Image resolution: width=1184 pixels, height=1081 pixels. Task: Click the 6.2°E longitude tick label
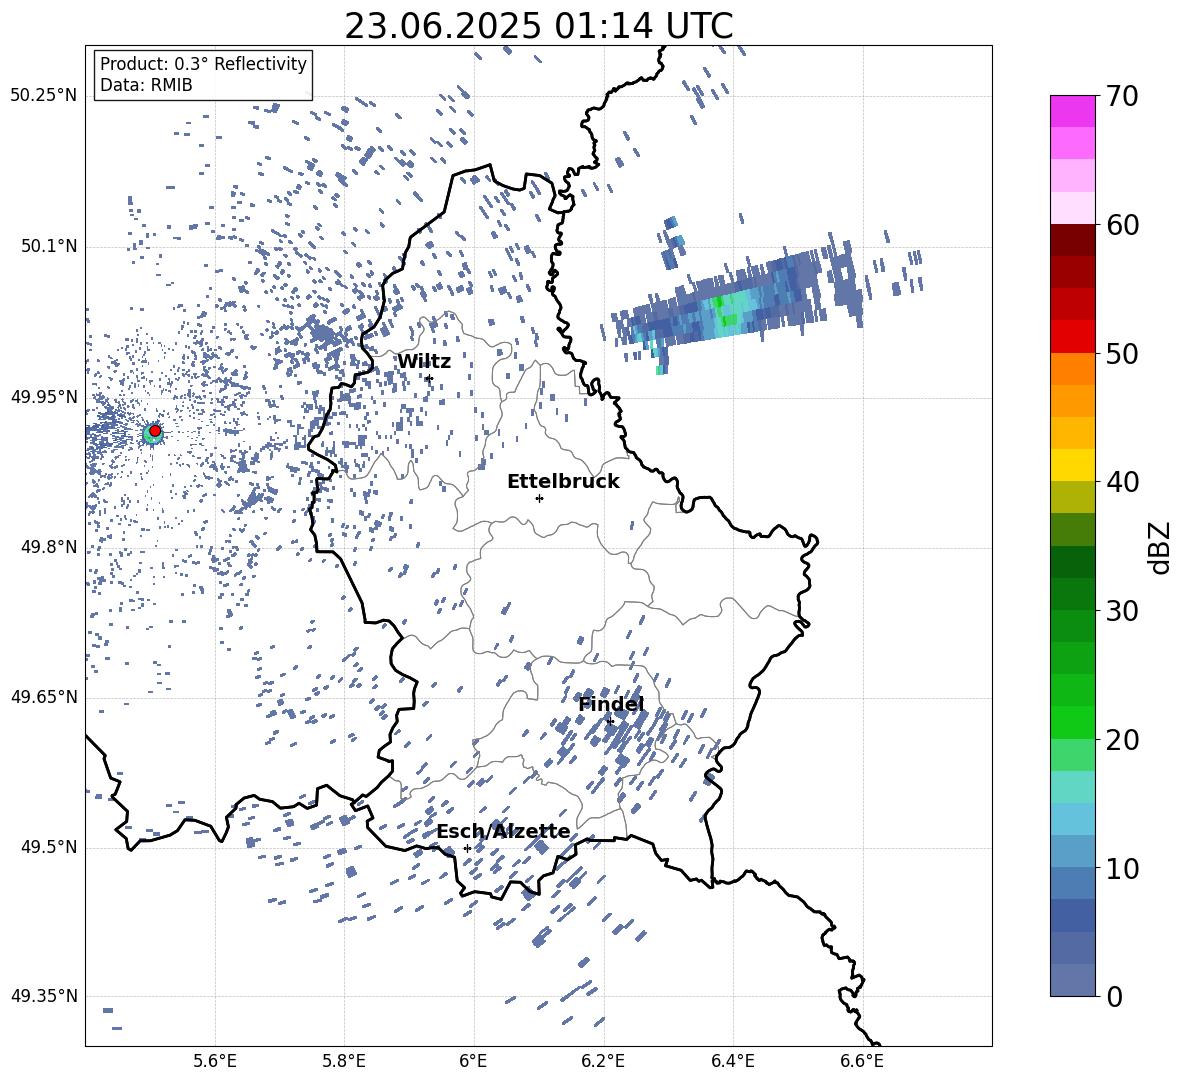coord(603,1061)
